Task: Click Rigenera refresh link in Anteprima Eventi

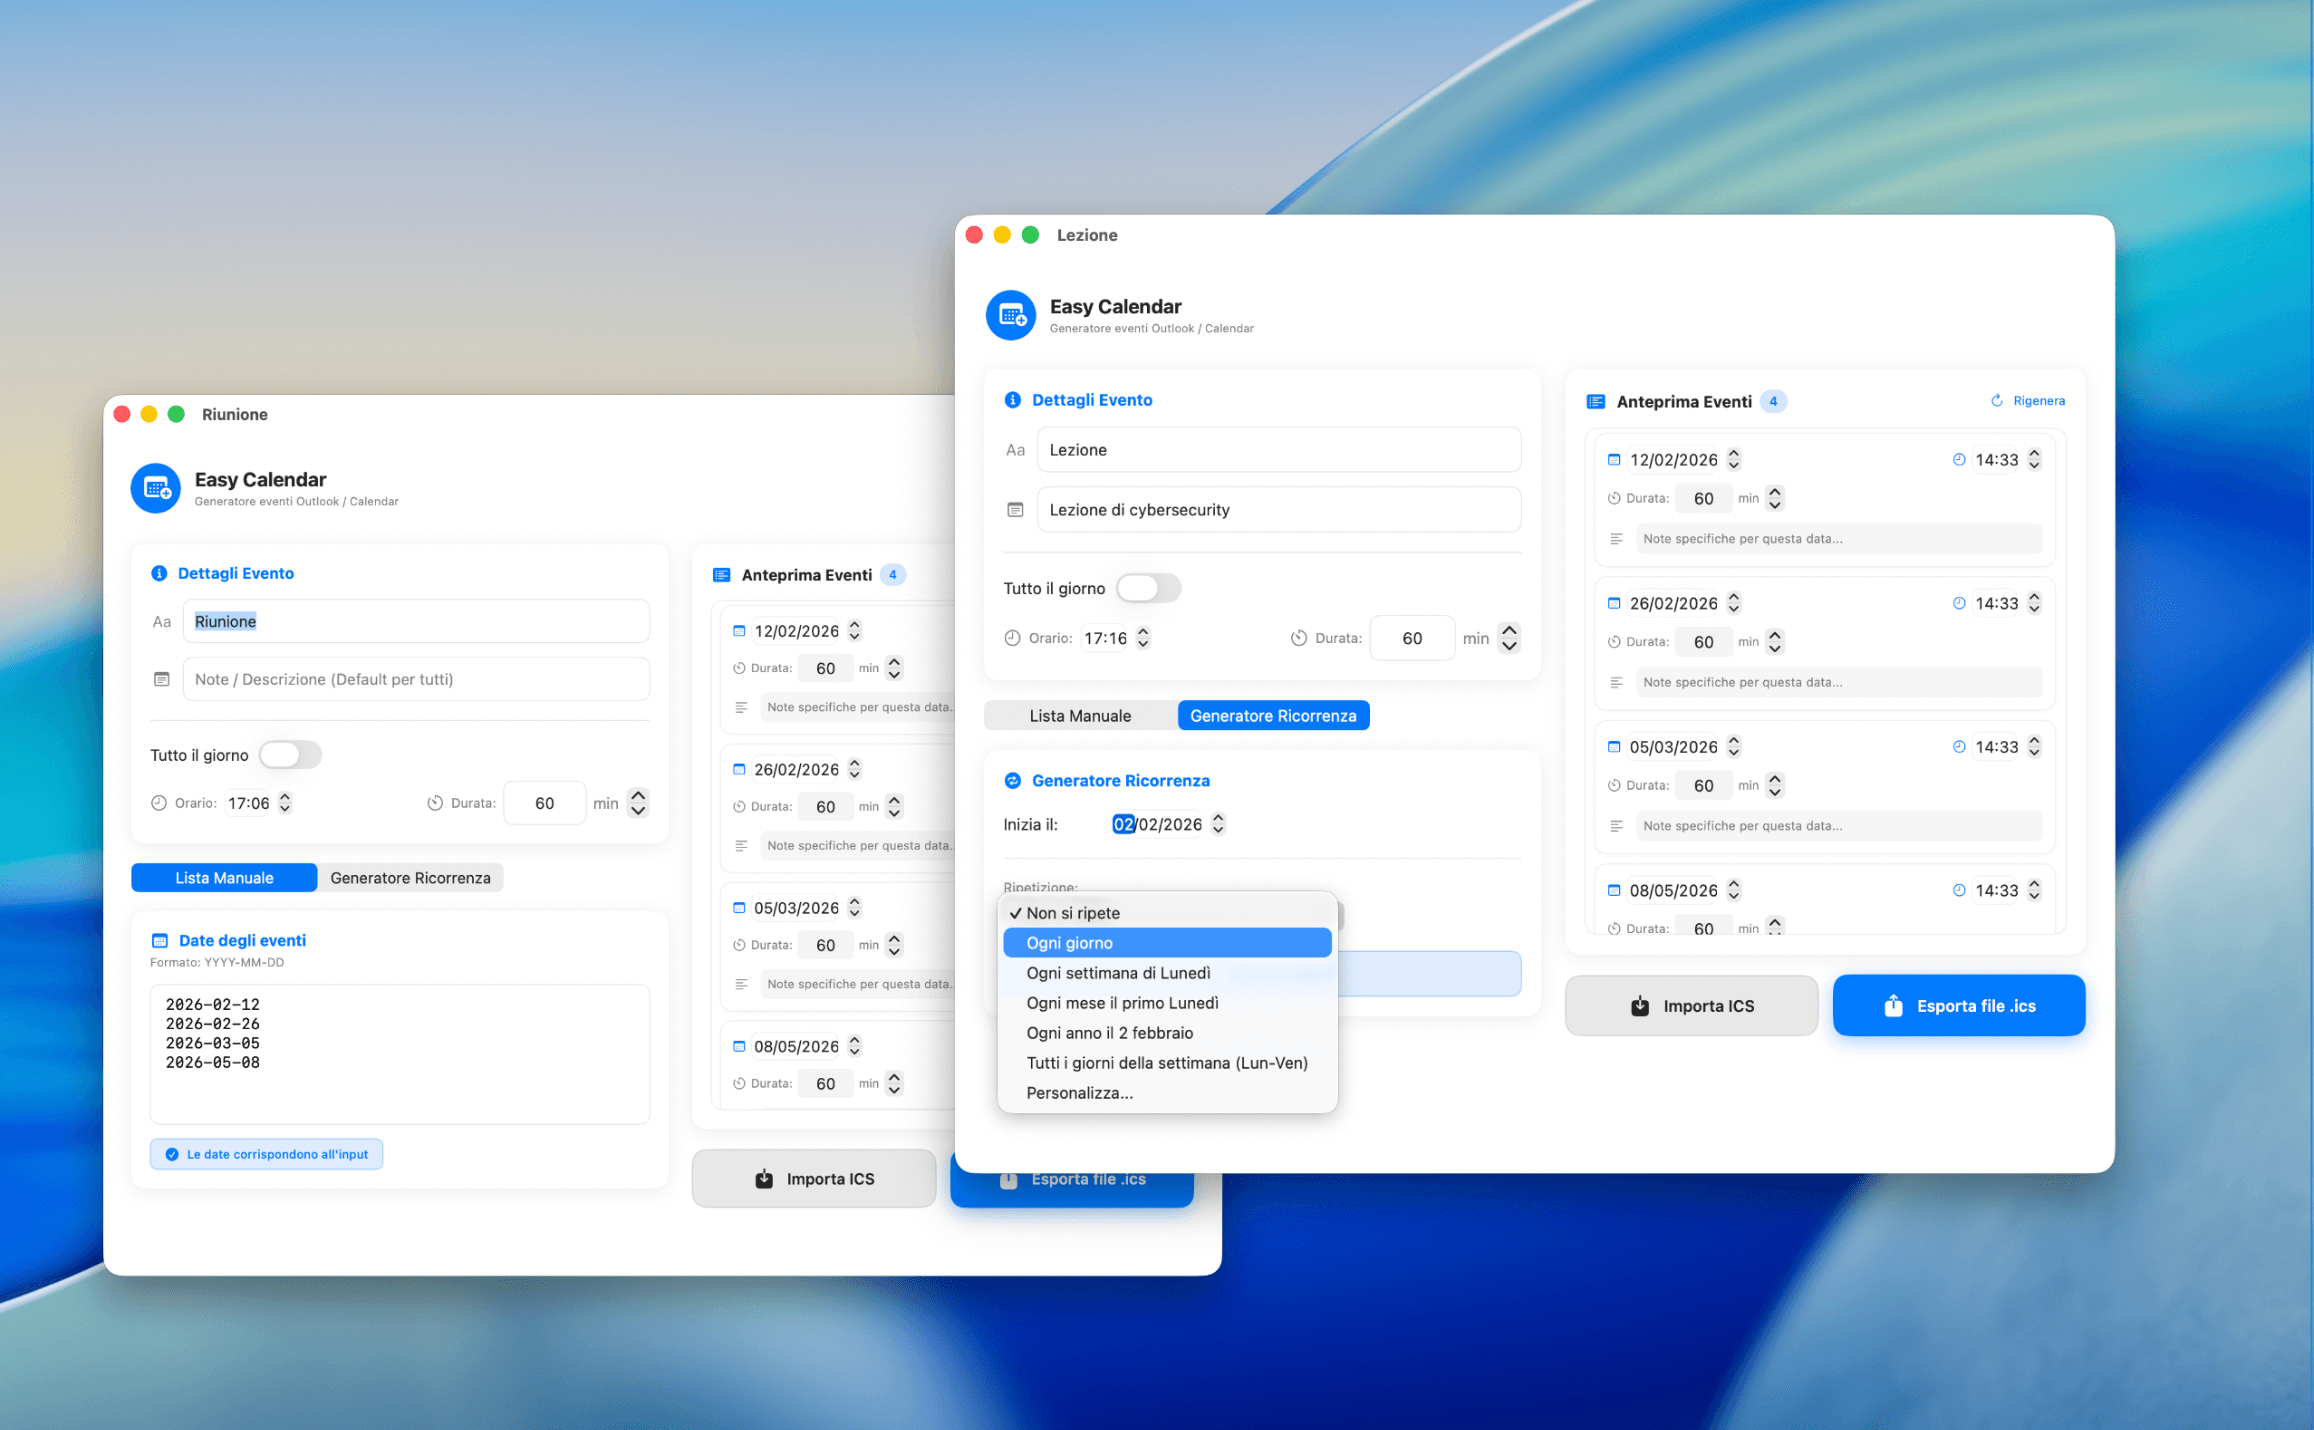Action: point(2027,401)
